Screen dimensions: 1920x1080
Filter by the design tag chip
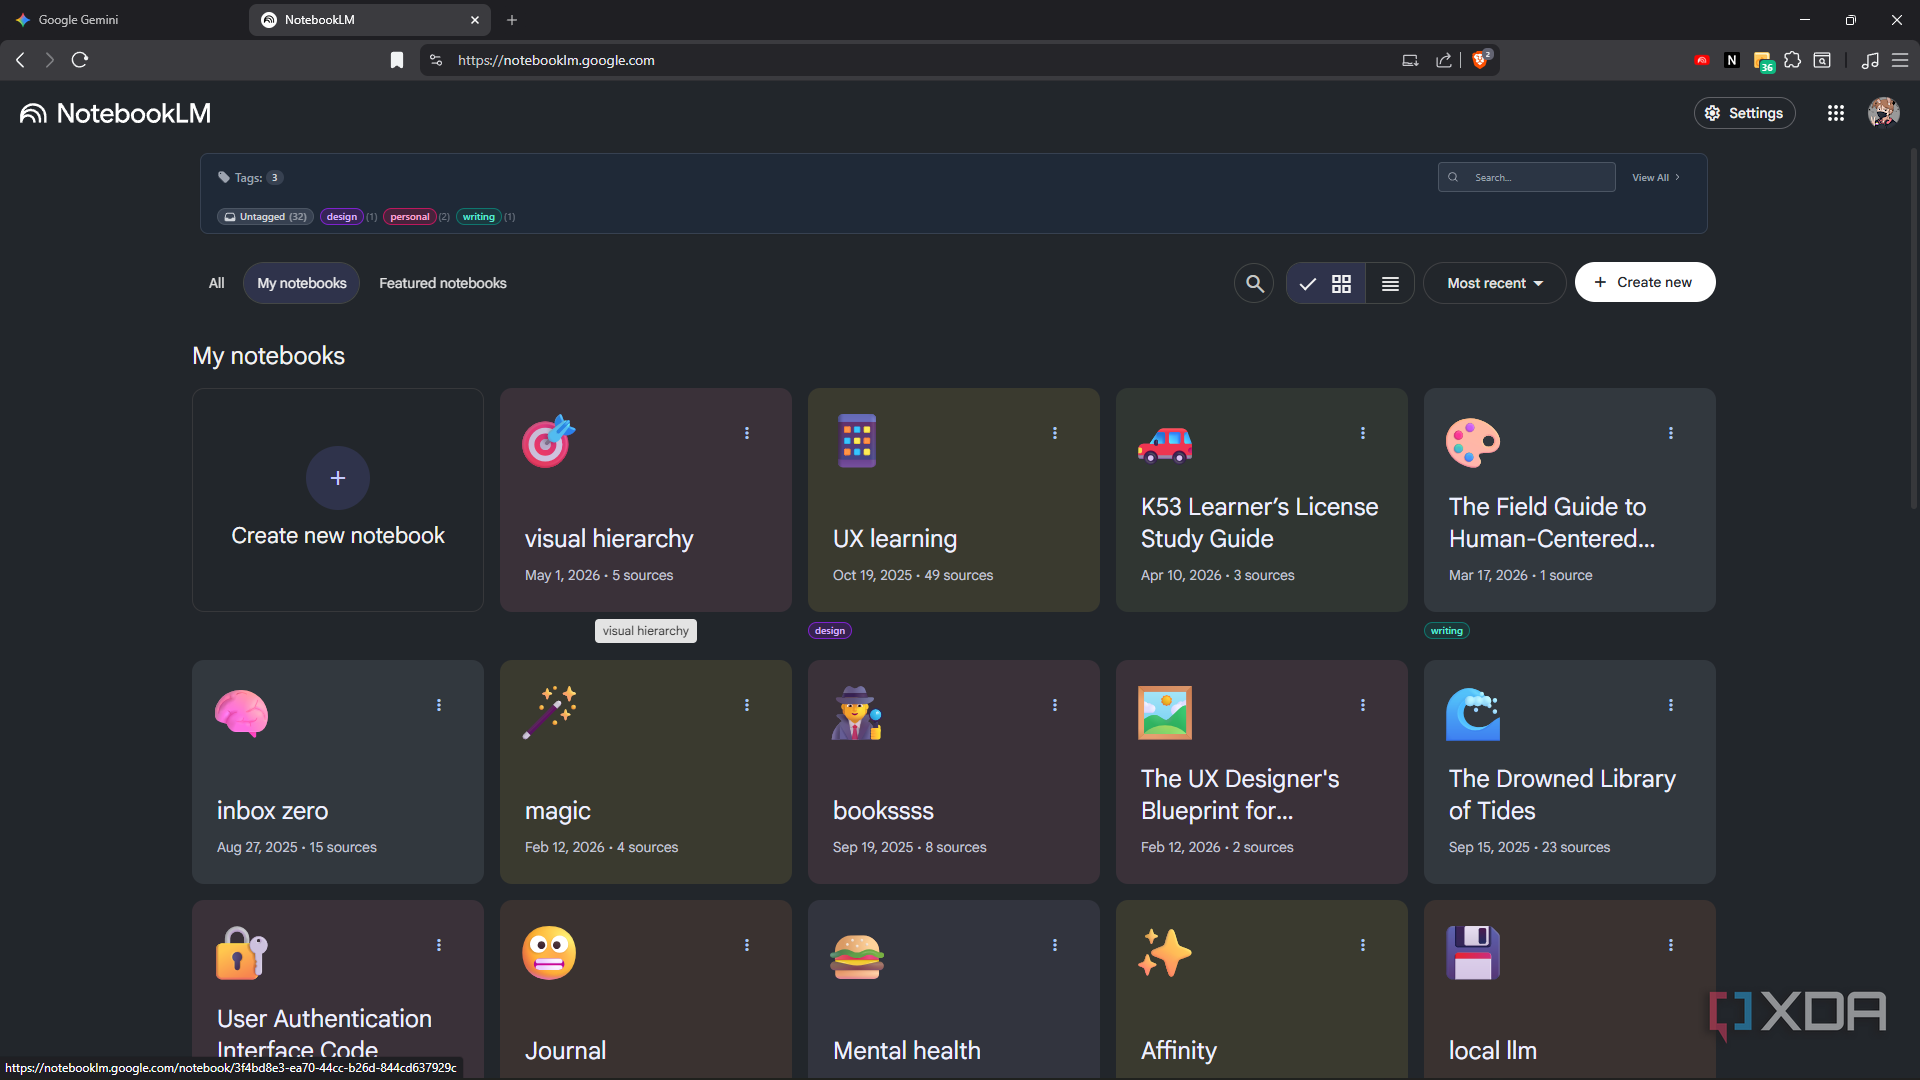point(342,217)
